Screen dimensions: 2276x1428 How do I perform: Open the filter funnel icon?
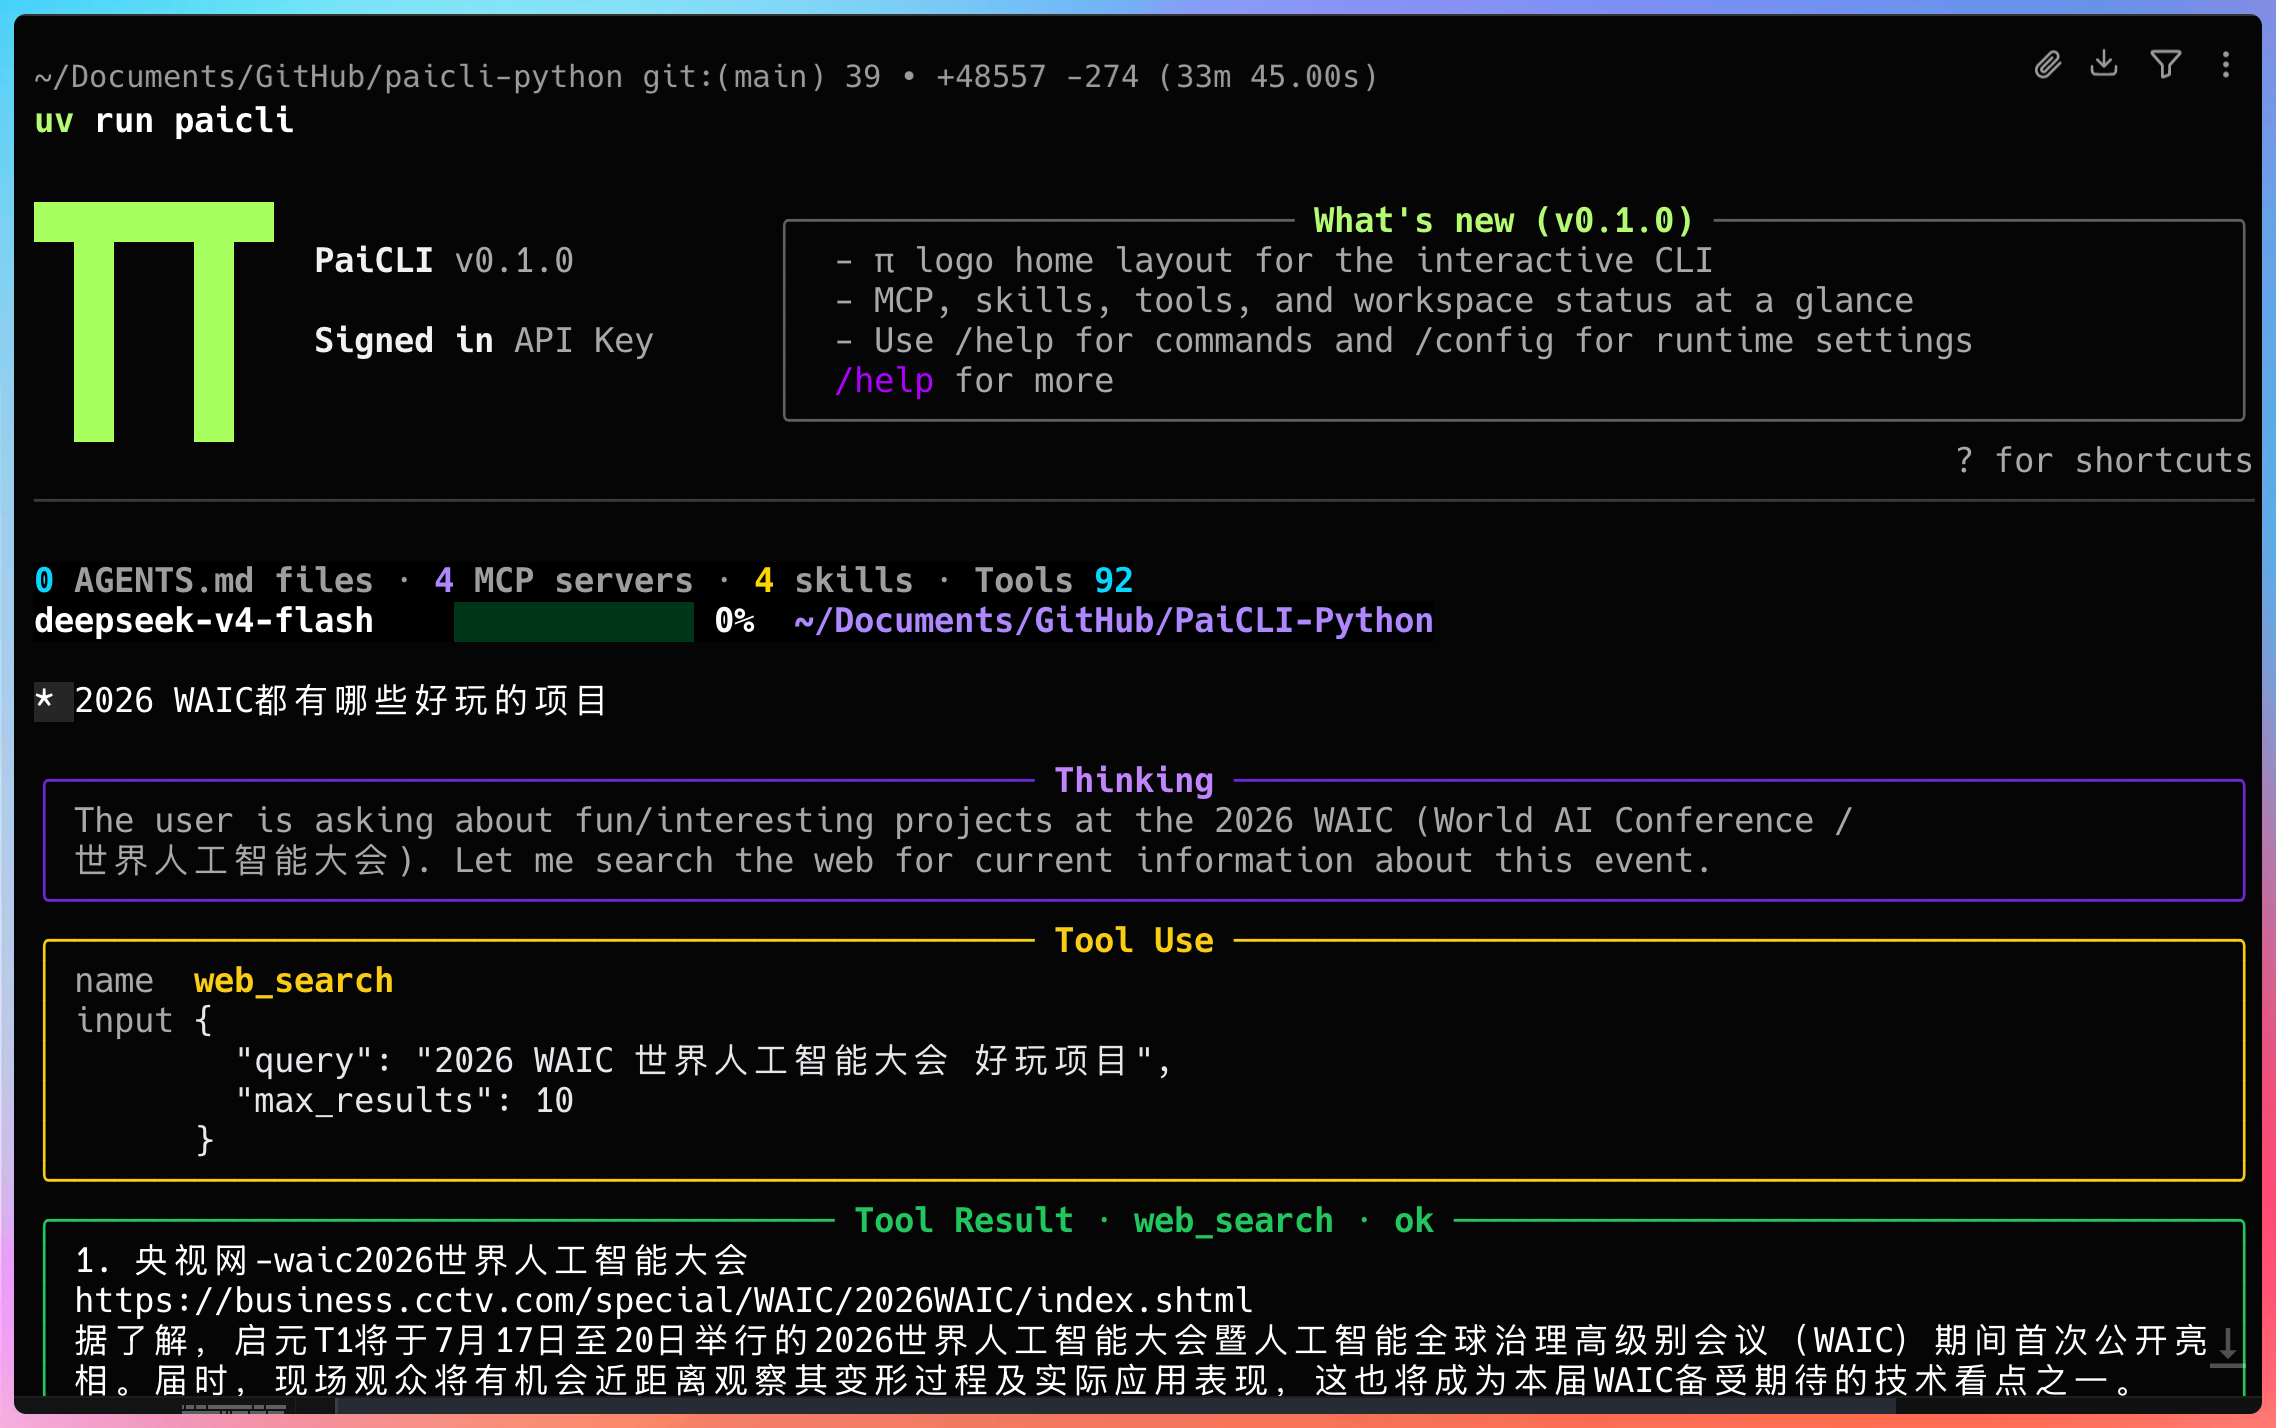[2165, 65]
